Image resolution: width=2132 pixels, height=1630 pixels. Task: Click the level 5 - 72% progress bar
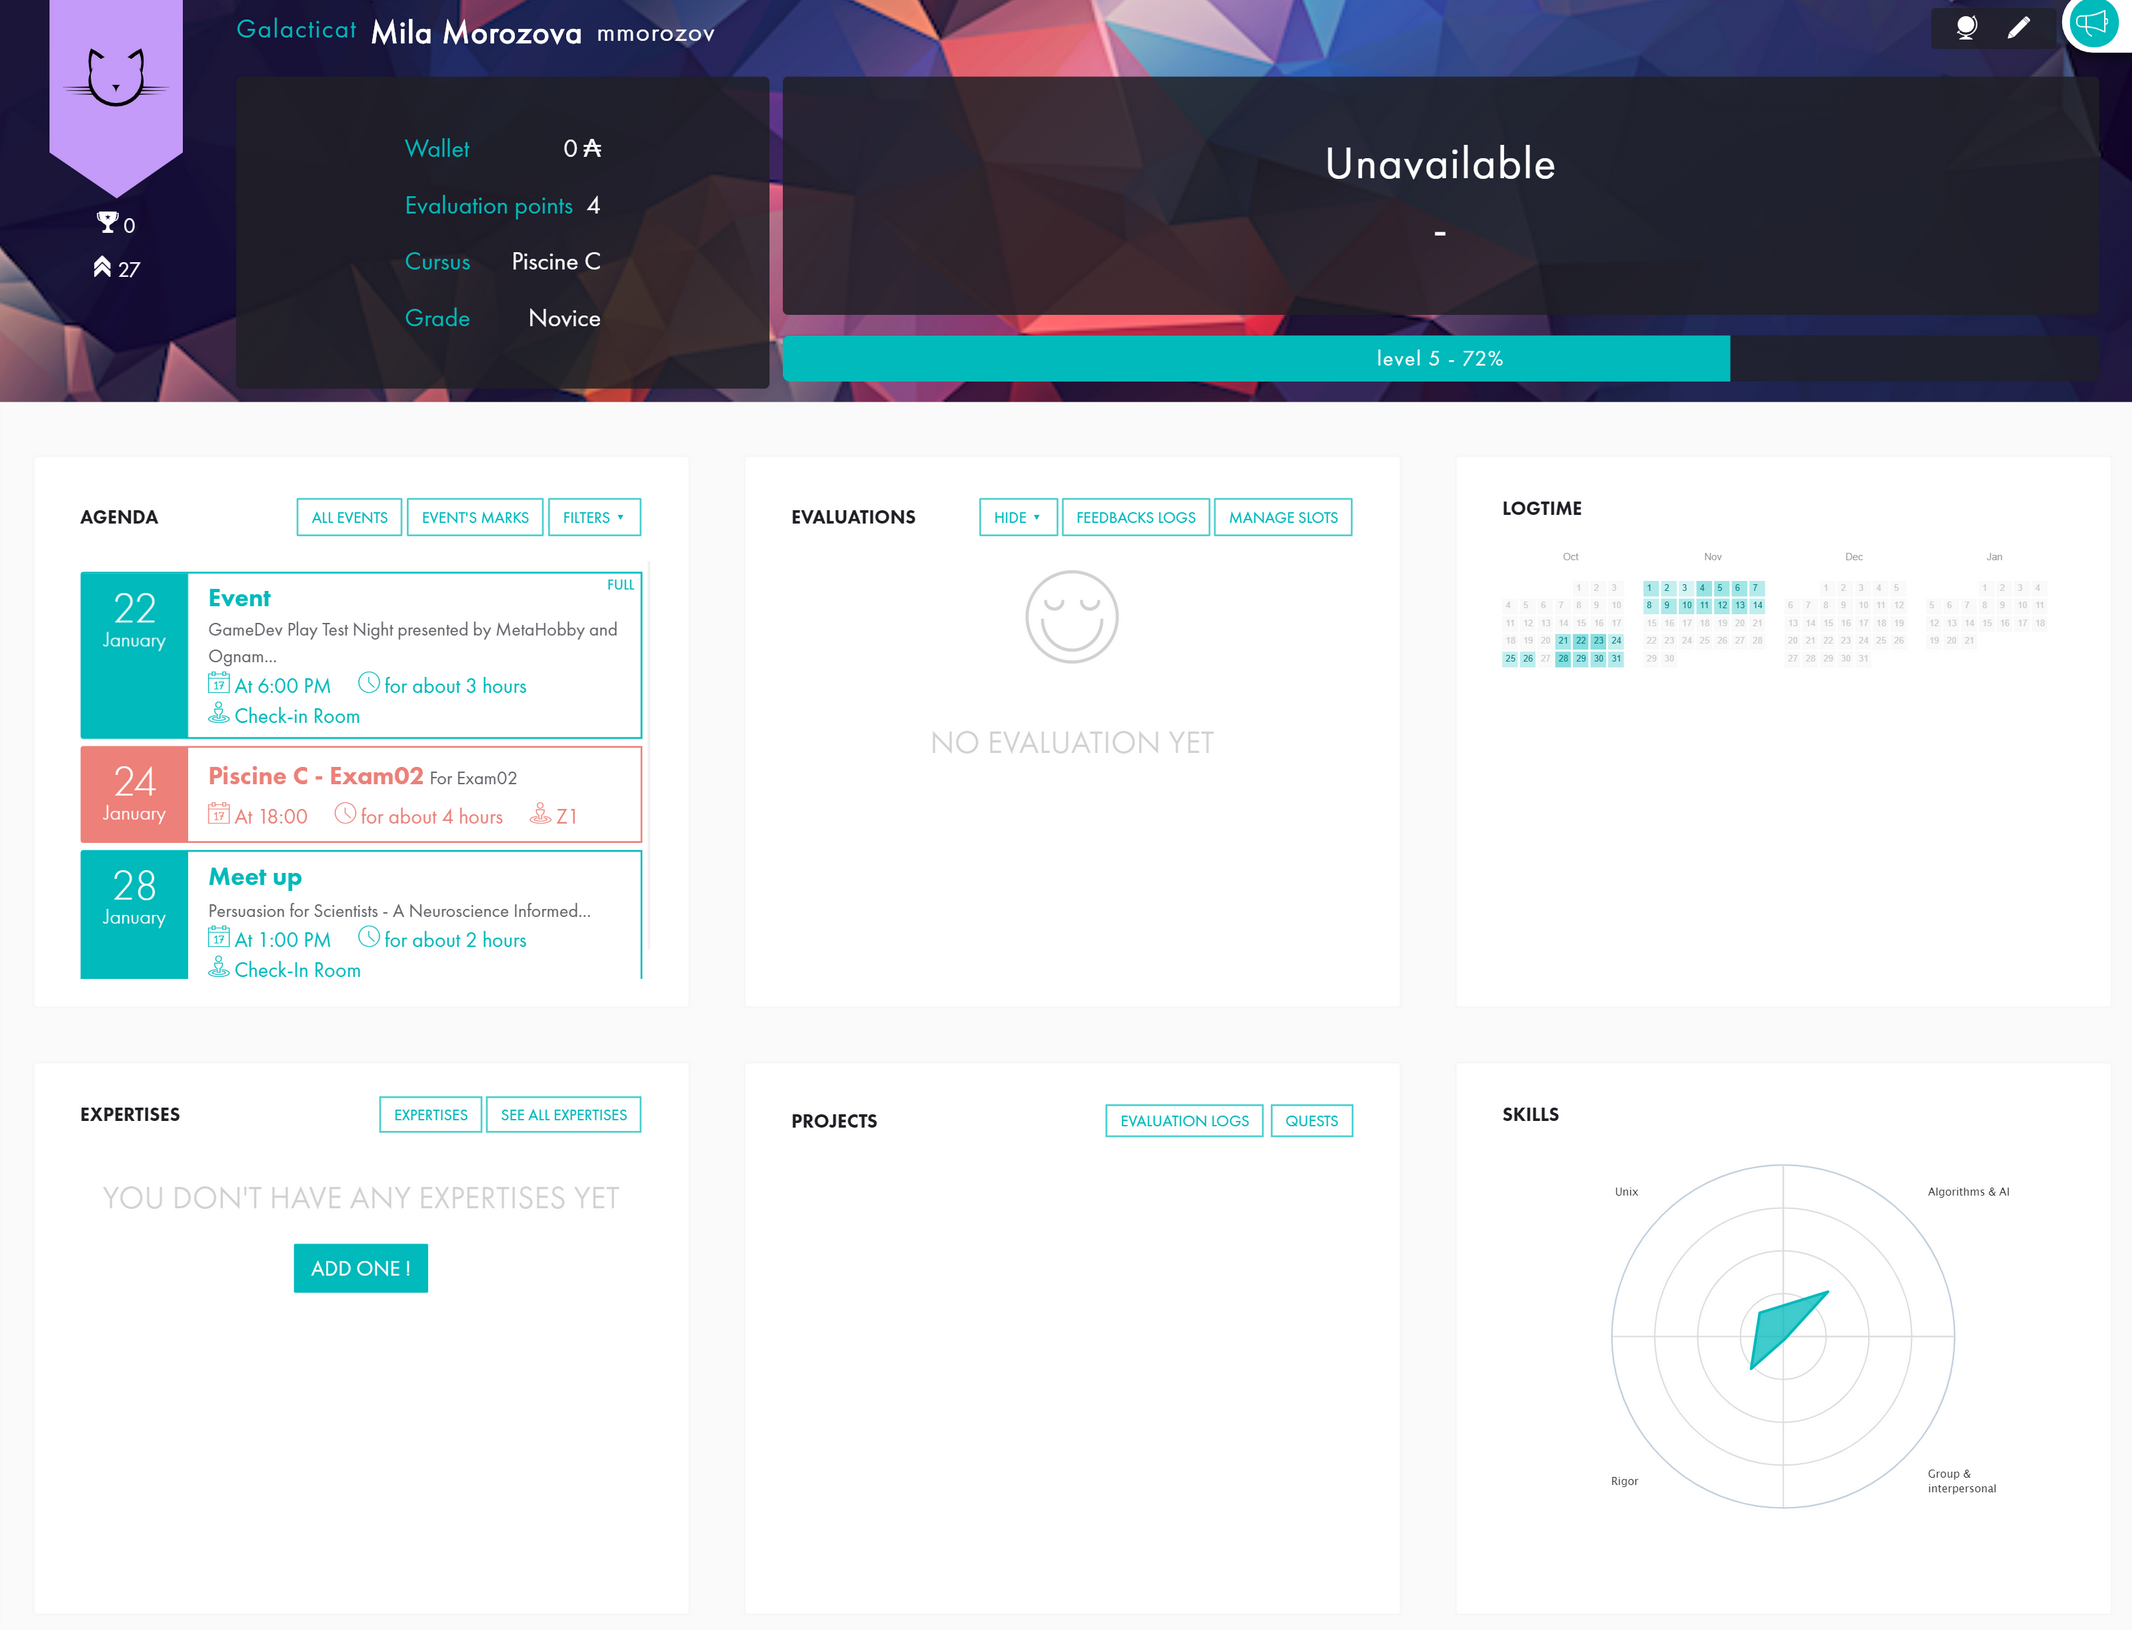[x=1438, y=356]
